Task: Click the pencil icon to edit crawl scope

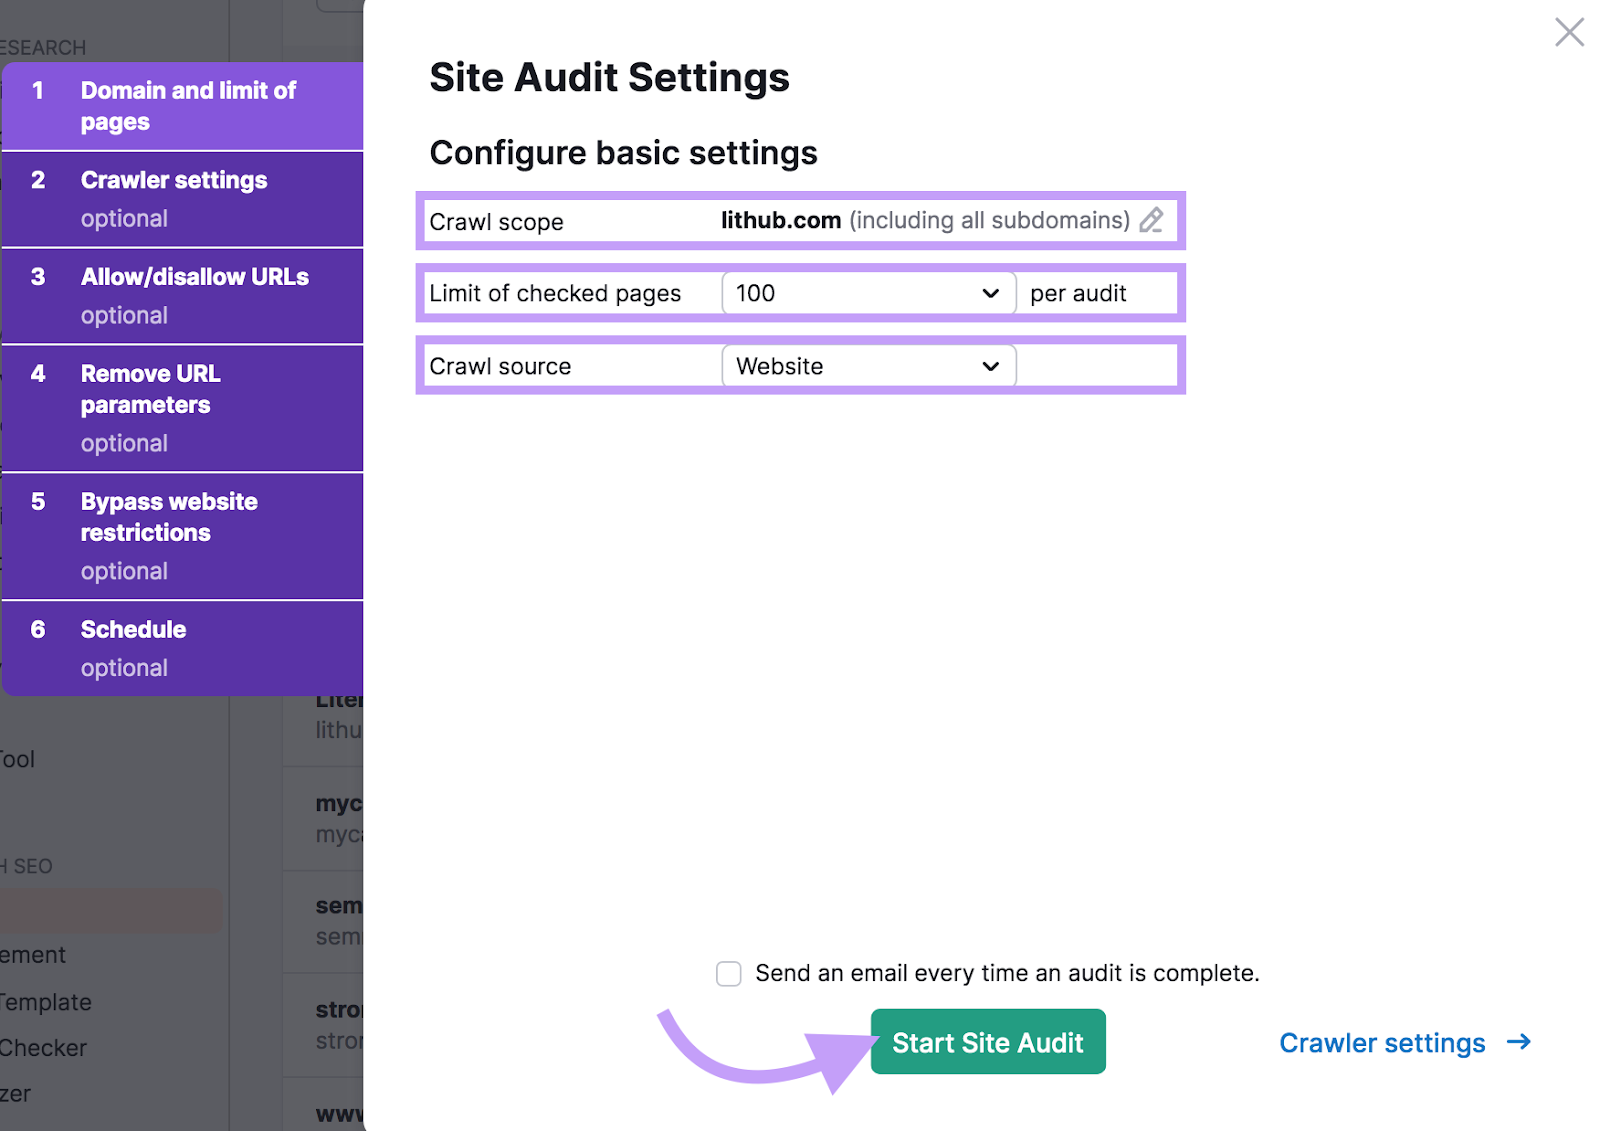Action: tap(1151, 220)
